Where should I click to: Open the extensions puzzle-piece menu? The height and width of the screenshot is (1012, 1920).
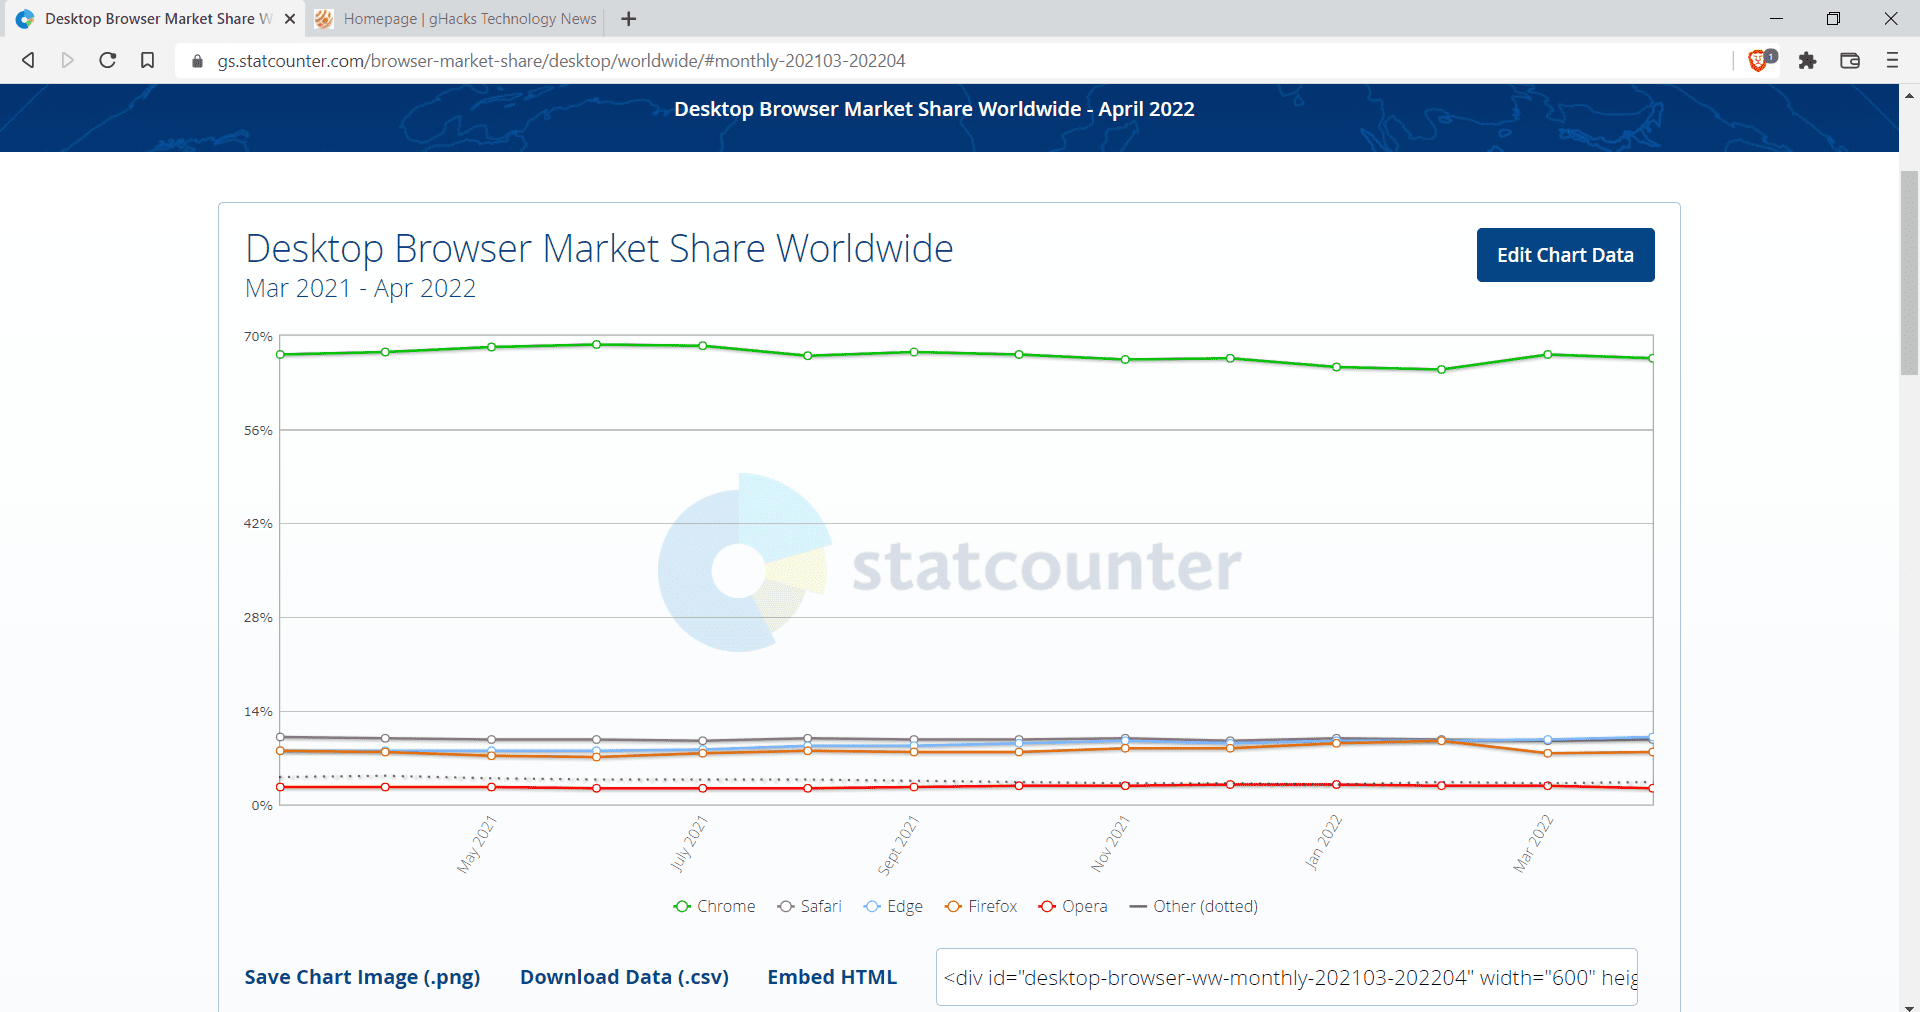coord(1808,60)
